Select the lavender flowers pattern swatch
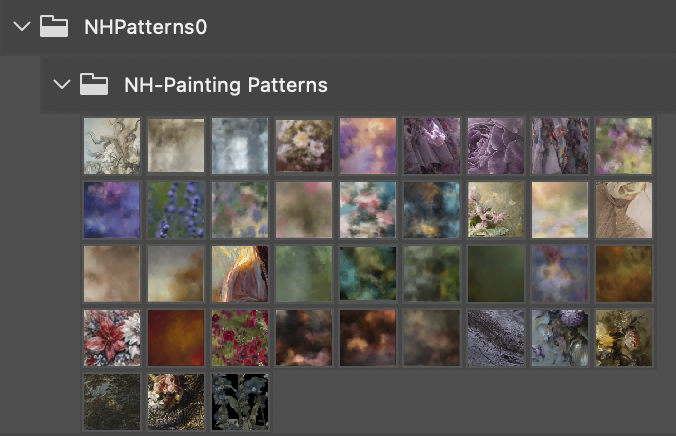 pos(176,210)
